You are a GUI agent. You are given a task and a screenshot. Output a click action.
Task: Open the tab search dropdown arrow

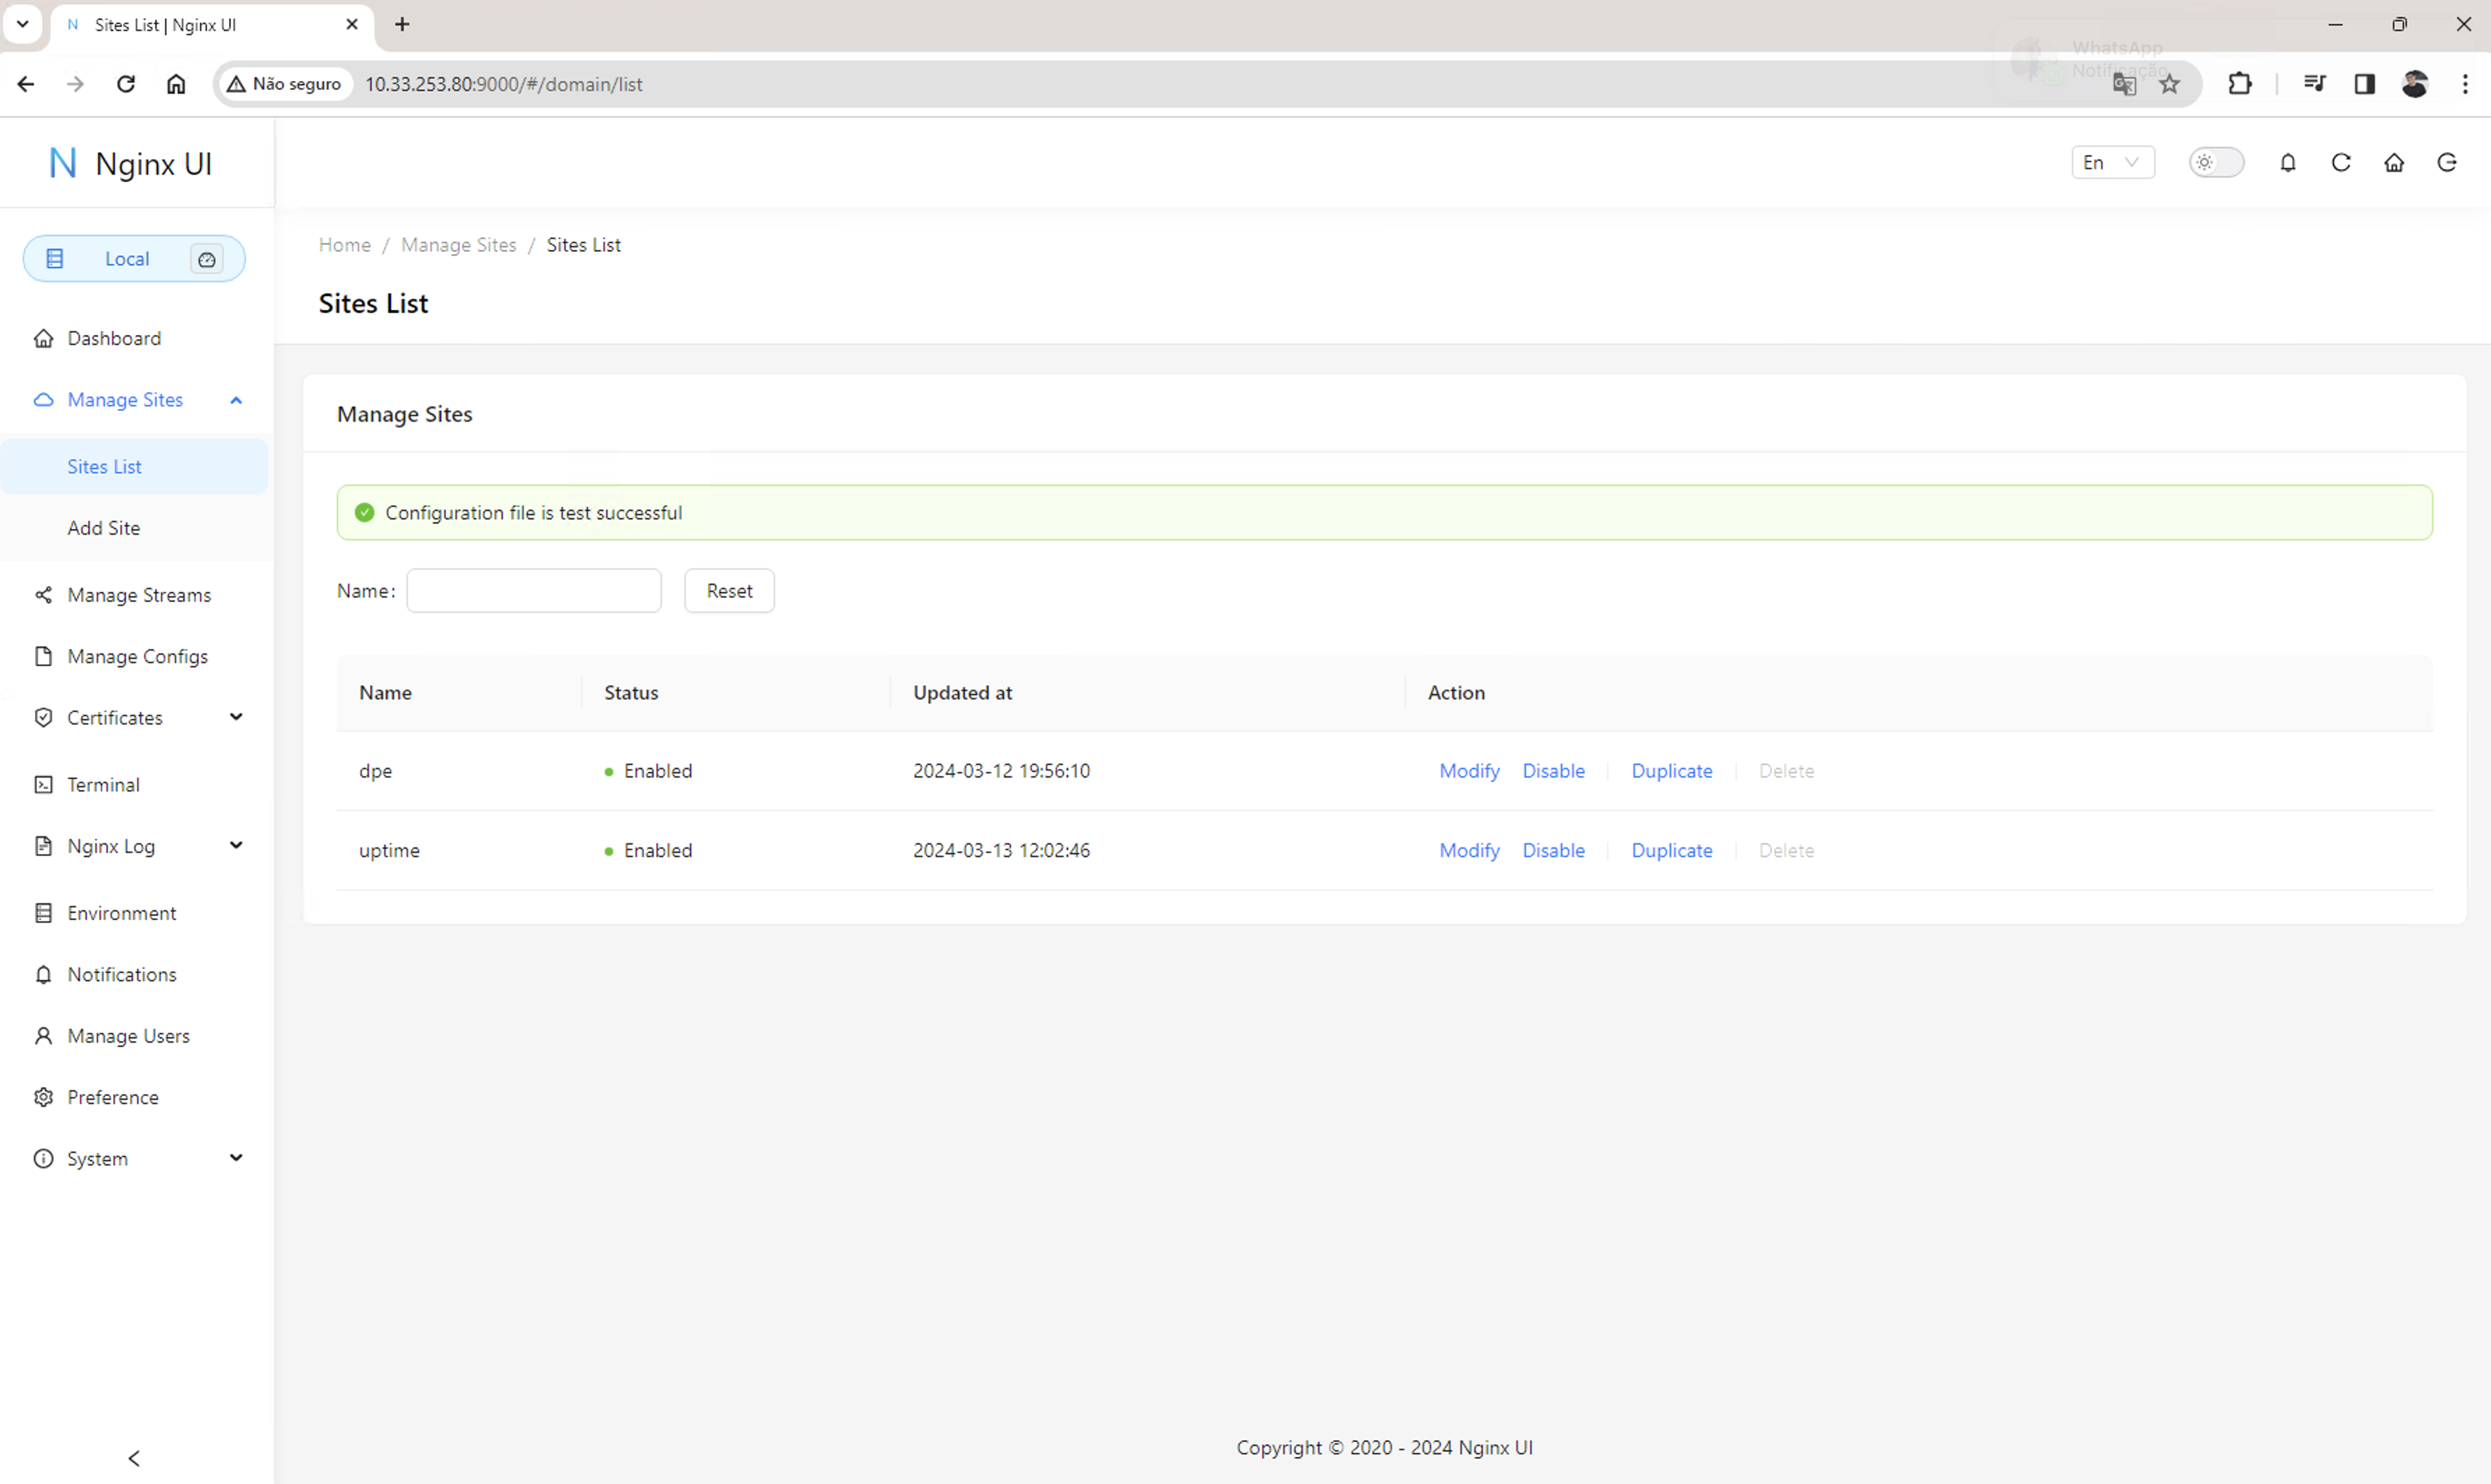(x=22, y=24)
